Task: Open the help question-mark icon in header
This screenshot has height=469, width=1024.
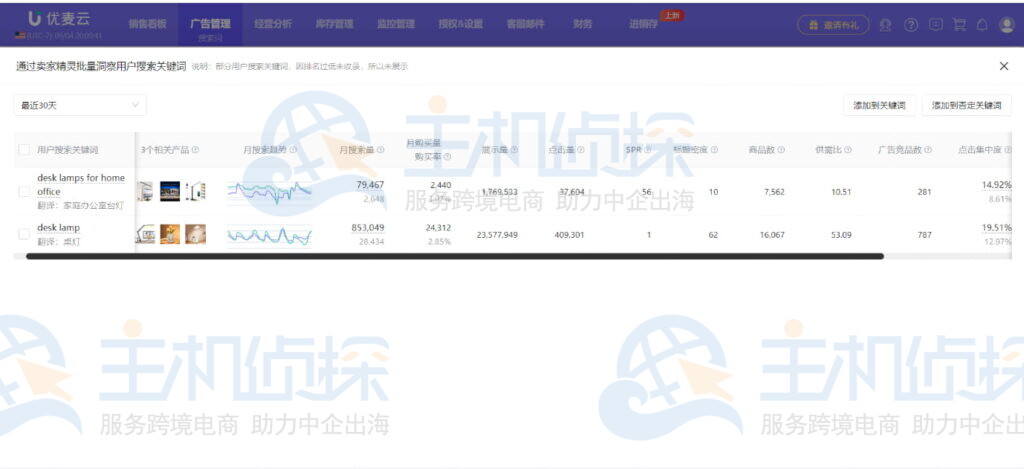Action: click(910, 25)
